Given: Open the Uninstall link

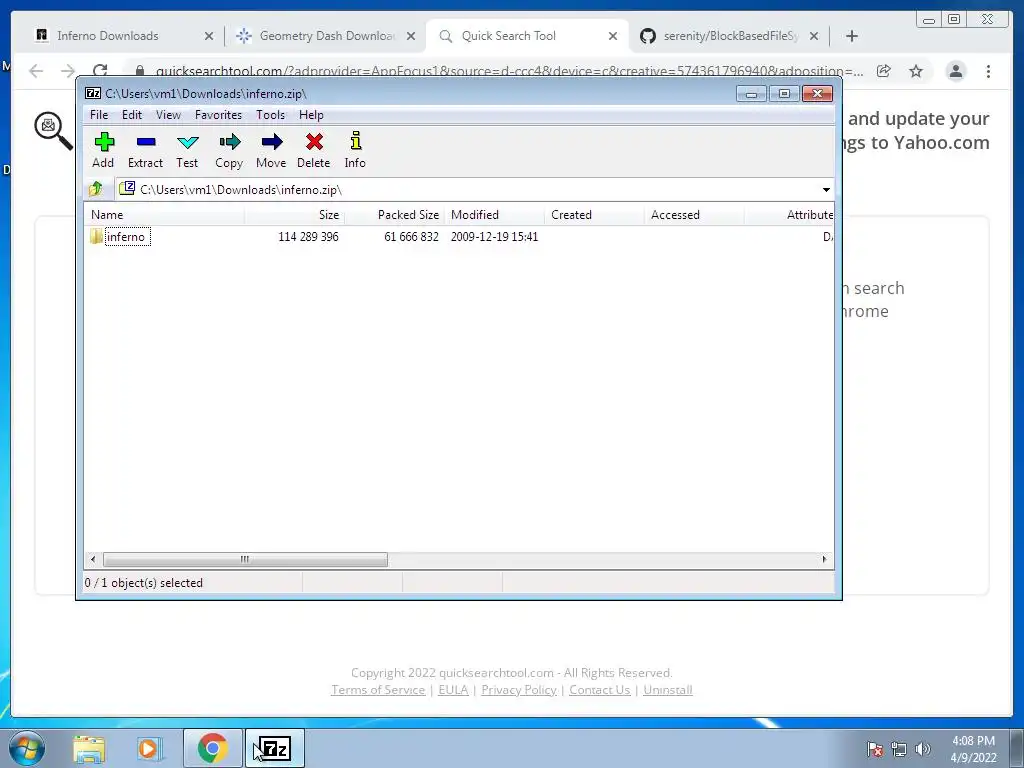Looking at the screenshot, I should pyautogui.click(x=667, y=690).
